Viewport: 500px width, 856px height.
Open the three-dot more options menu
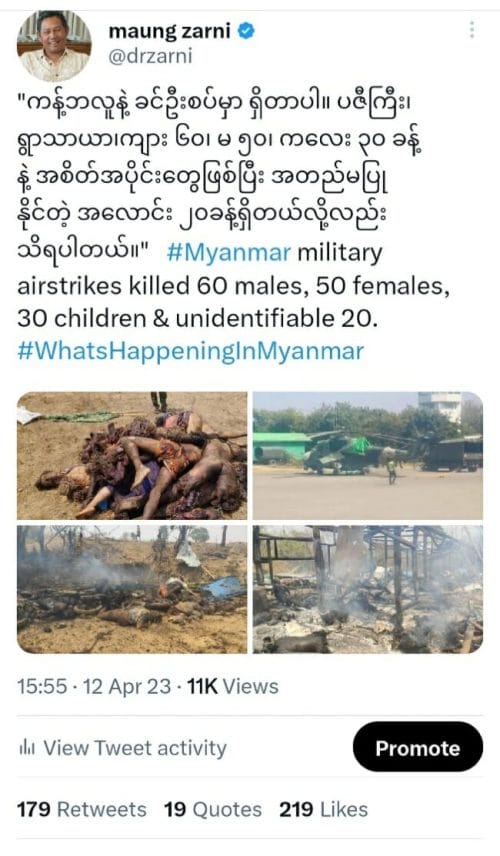click(472, 29)
